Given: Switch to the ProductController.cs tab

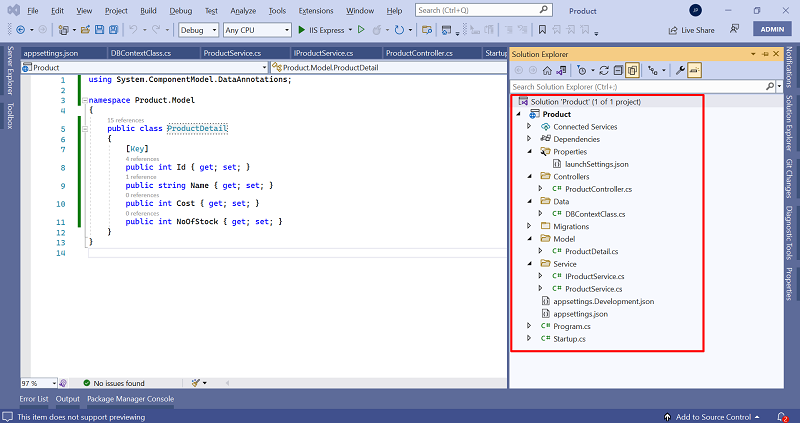Looking at the screenshot, I should click(x=419, y=52).
